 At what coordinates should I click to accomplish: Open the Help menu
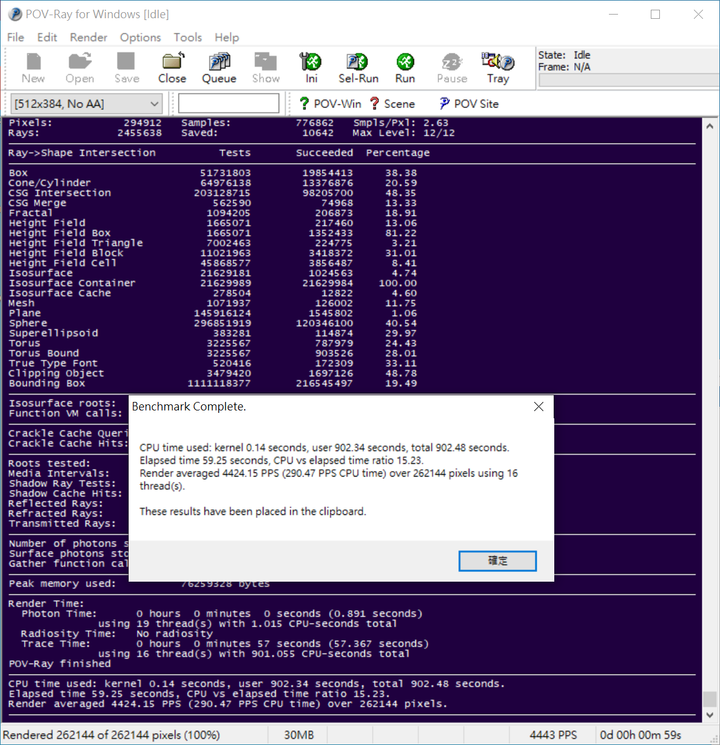point(227,37)
